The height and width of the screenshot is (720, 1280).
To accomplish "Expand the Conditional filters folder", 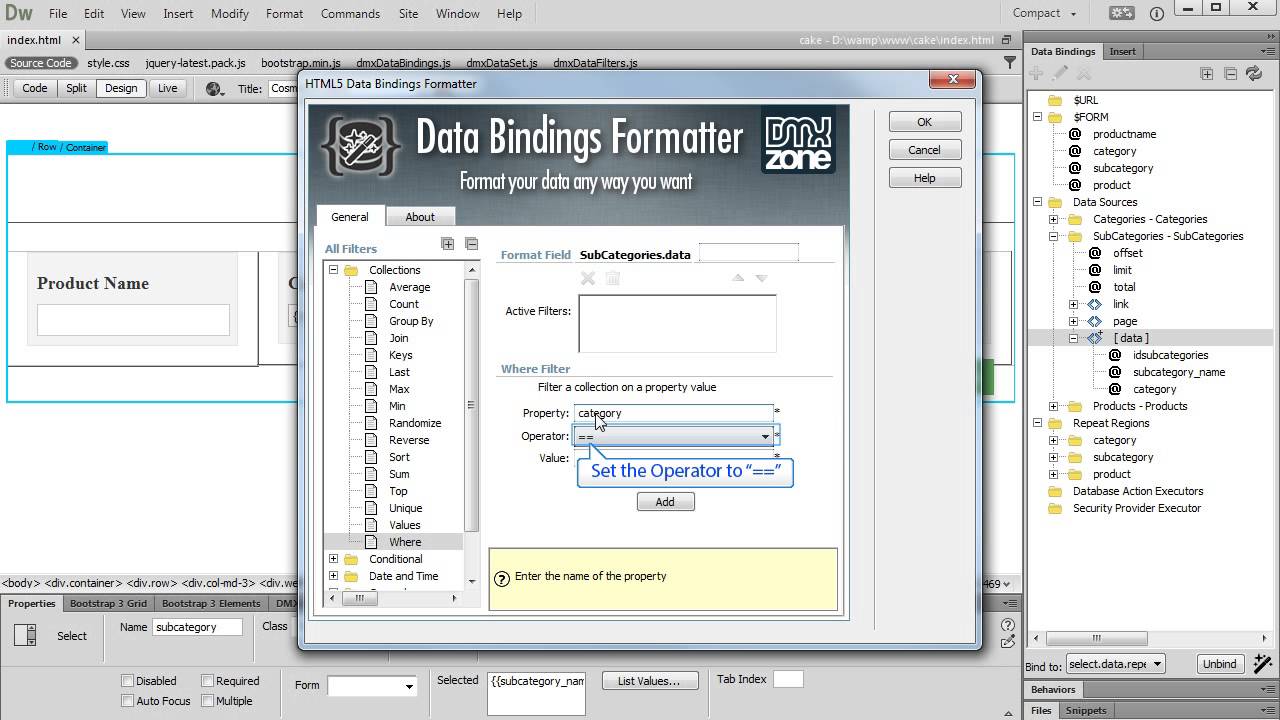I will [x=334, y=559].
